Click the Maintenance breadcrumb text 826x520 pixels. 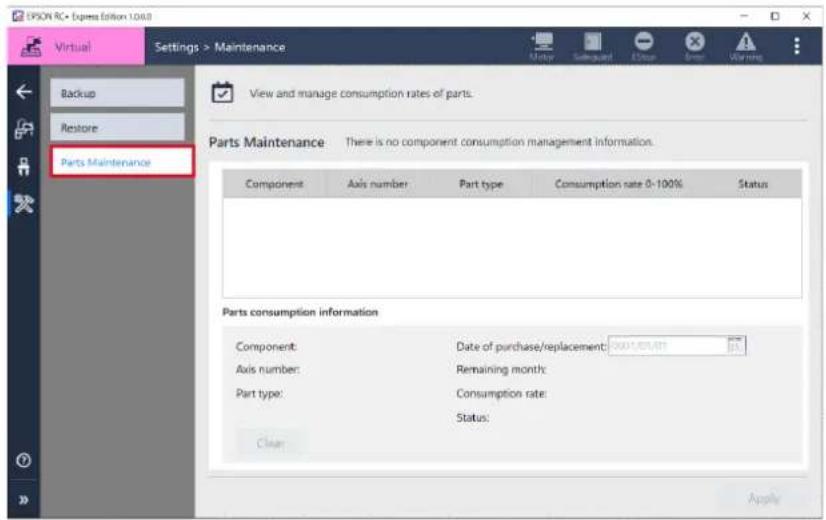pos(250,47)
